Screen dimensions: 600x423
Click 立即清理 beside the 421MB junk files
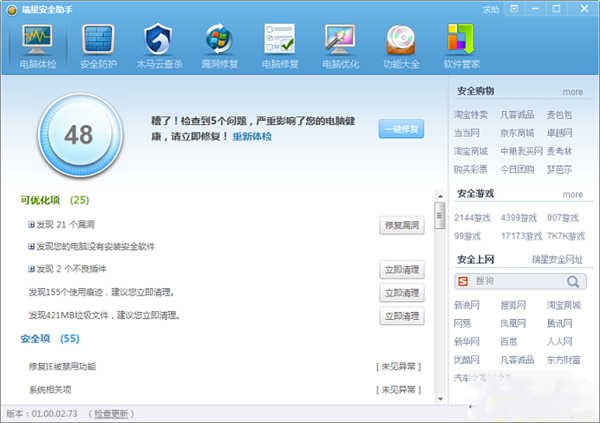tap(401, 317)
